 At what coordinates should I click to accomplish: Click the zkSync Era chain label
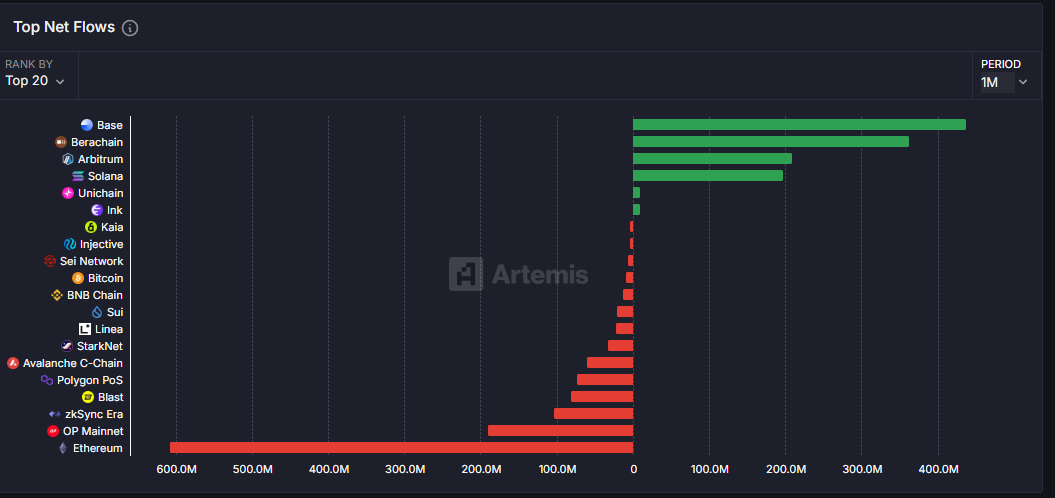(x=94, y=414)
